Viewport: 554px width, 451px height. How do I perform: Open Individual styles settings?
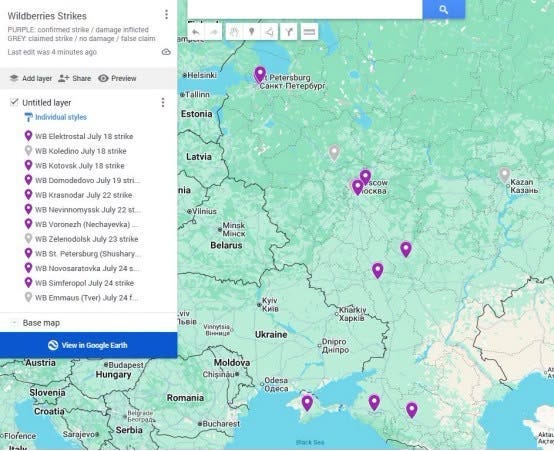pos(55,117)
